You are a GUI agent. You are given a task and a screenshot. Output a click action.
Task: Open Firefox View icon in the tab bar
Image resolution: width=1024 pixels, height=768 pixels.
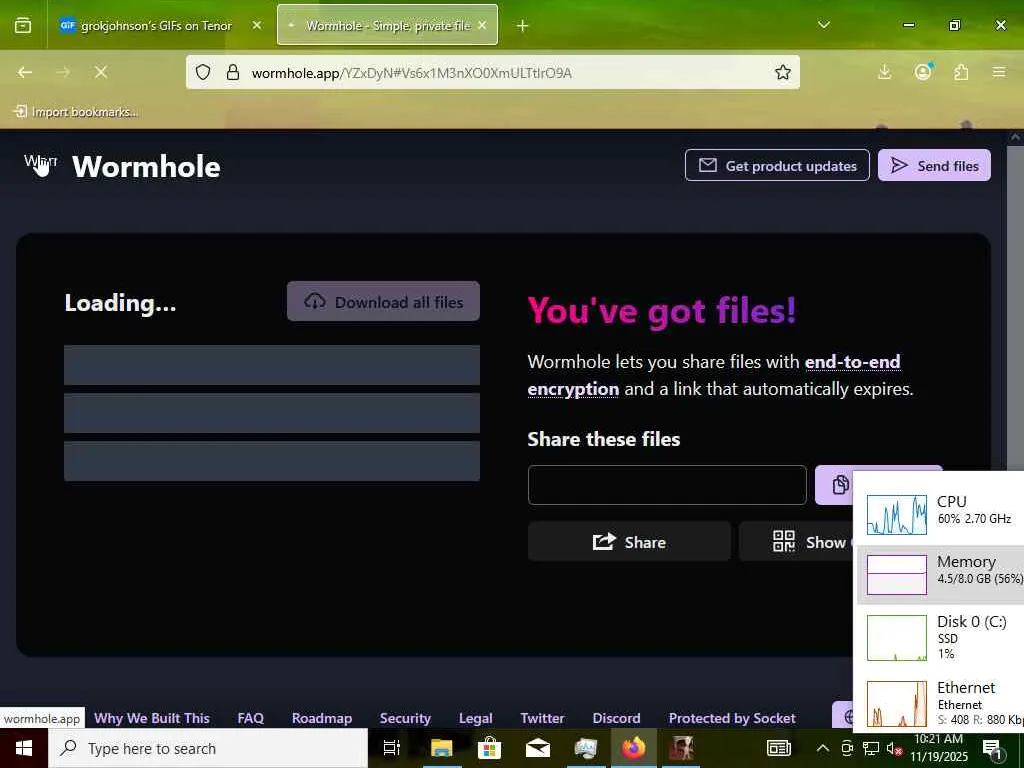click(23, 25)
